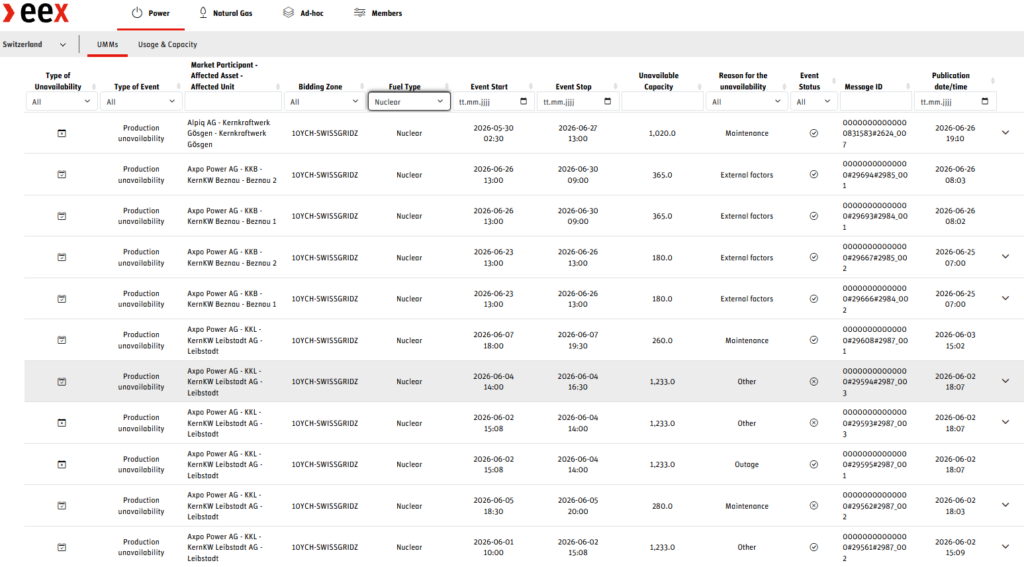Click the type icon for message 29594 row
1024x567 pixels.
(61, 381)
